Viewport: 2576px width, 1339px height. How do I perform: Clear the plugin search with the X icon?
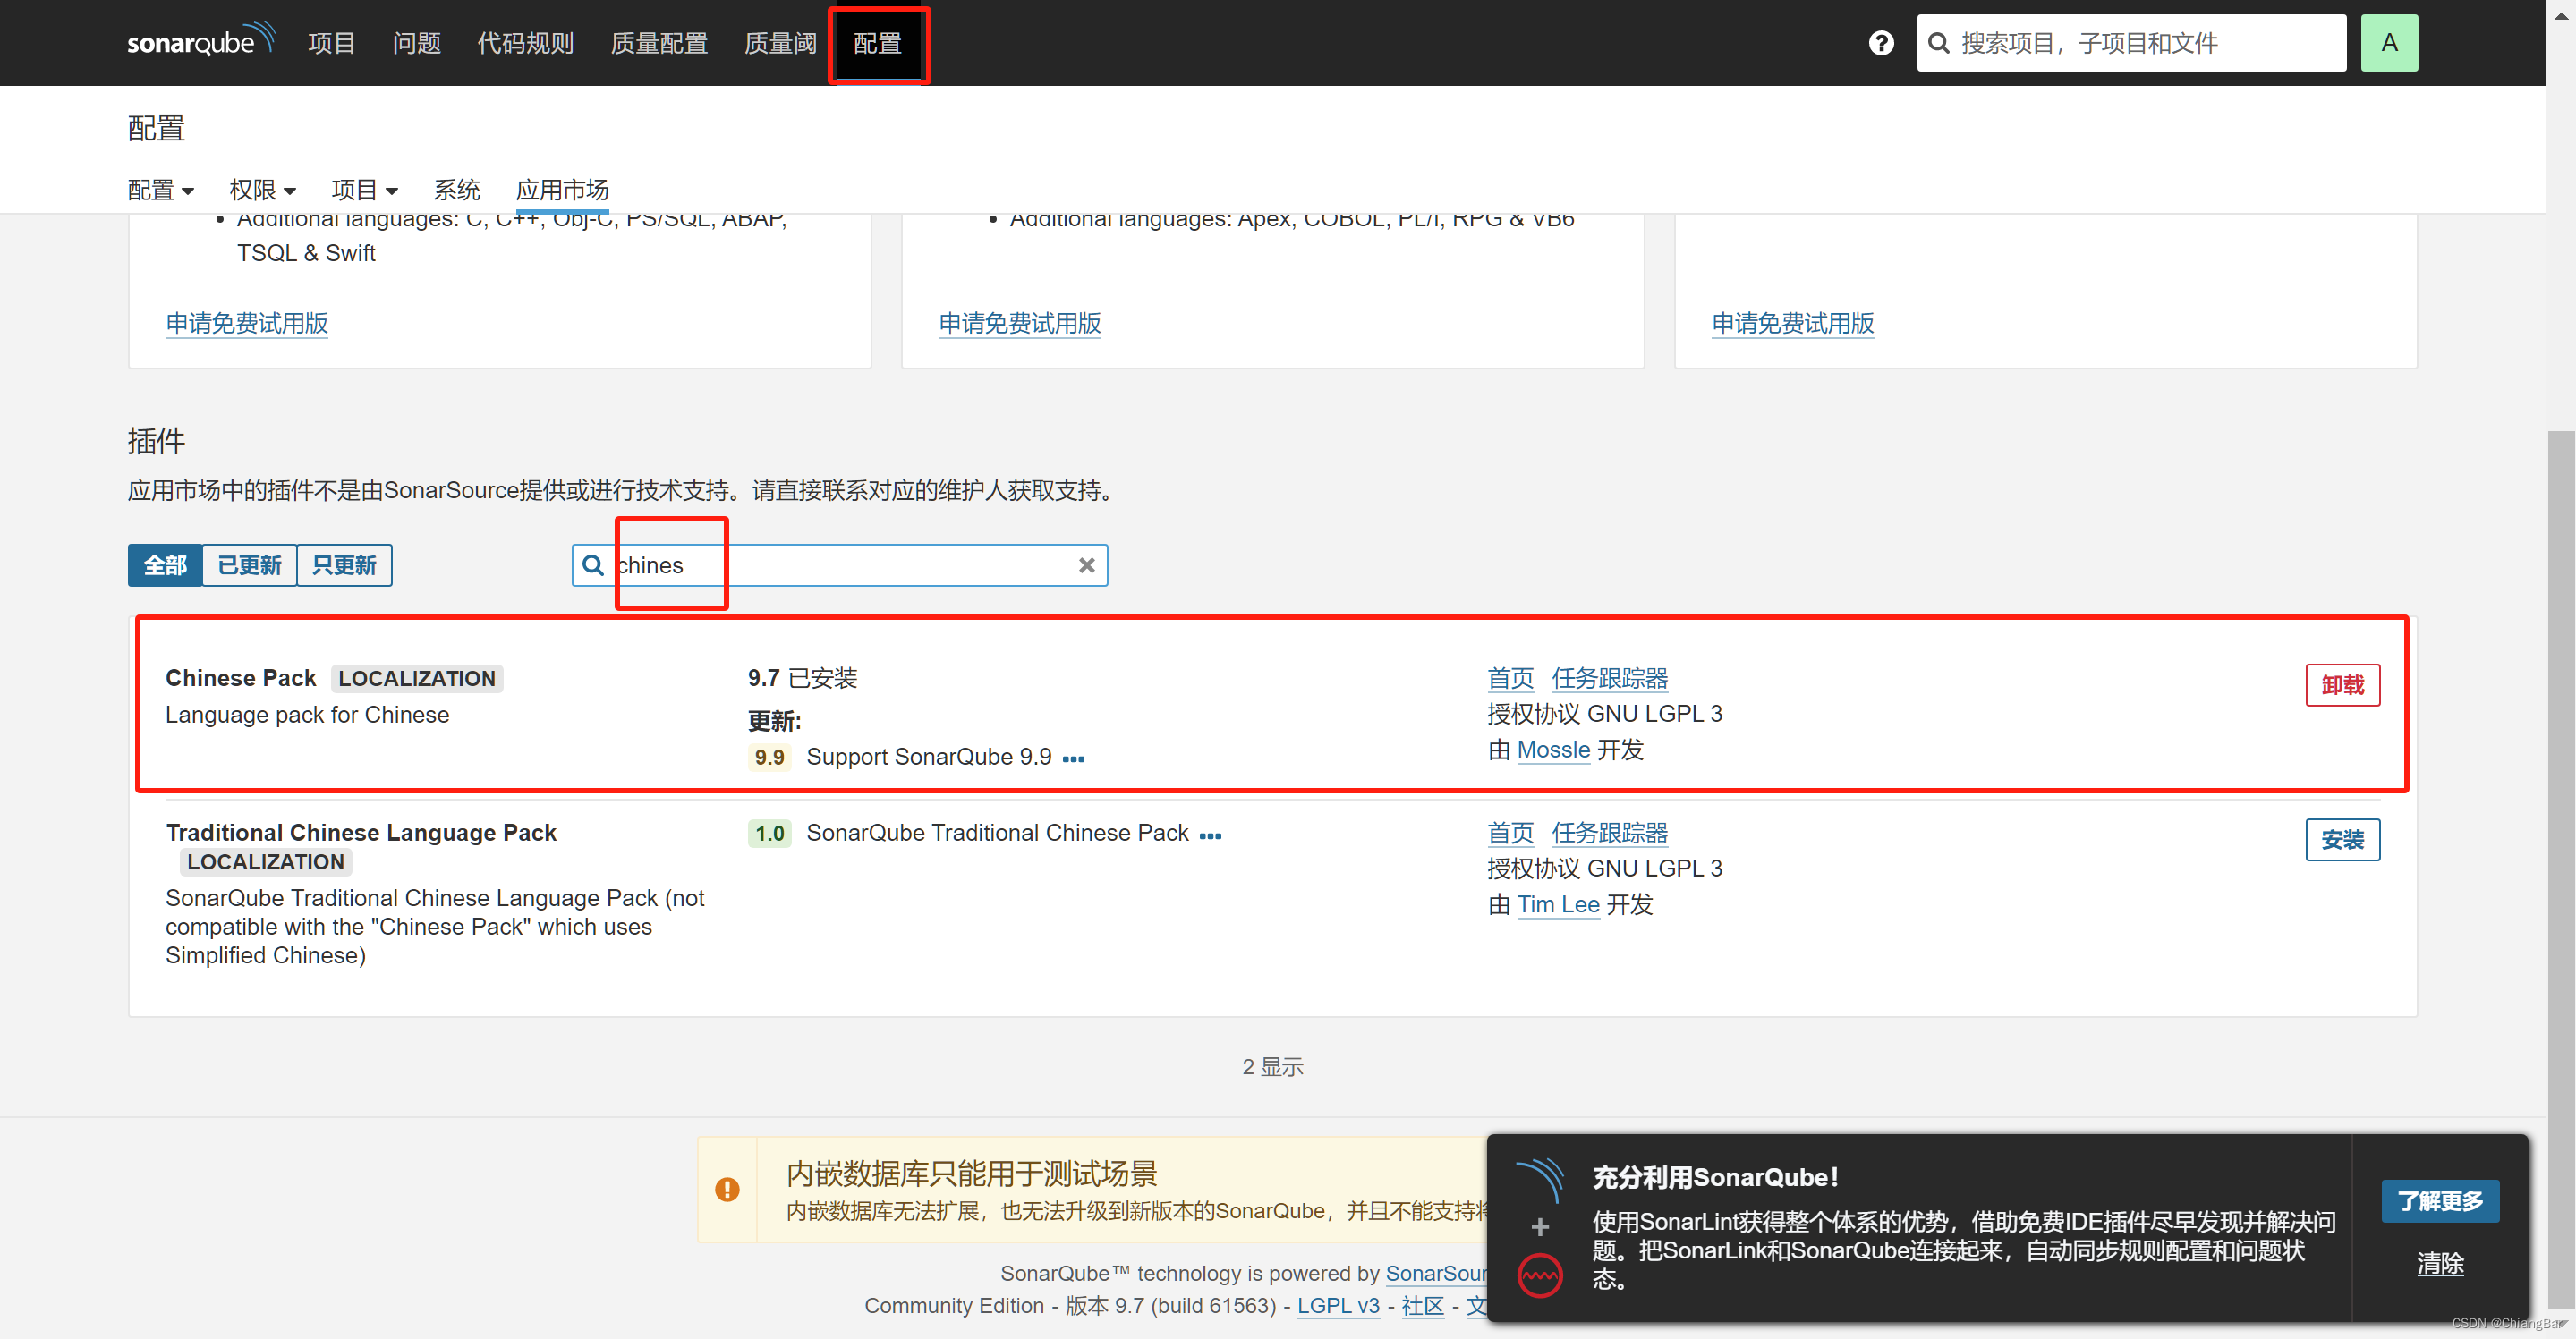click(1087, 565)
